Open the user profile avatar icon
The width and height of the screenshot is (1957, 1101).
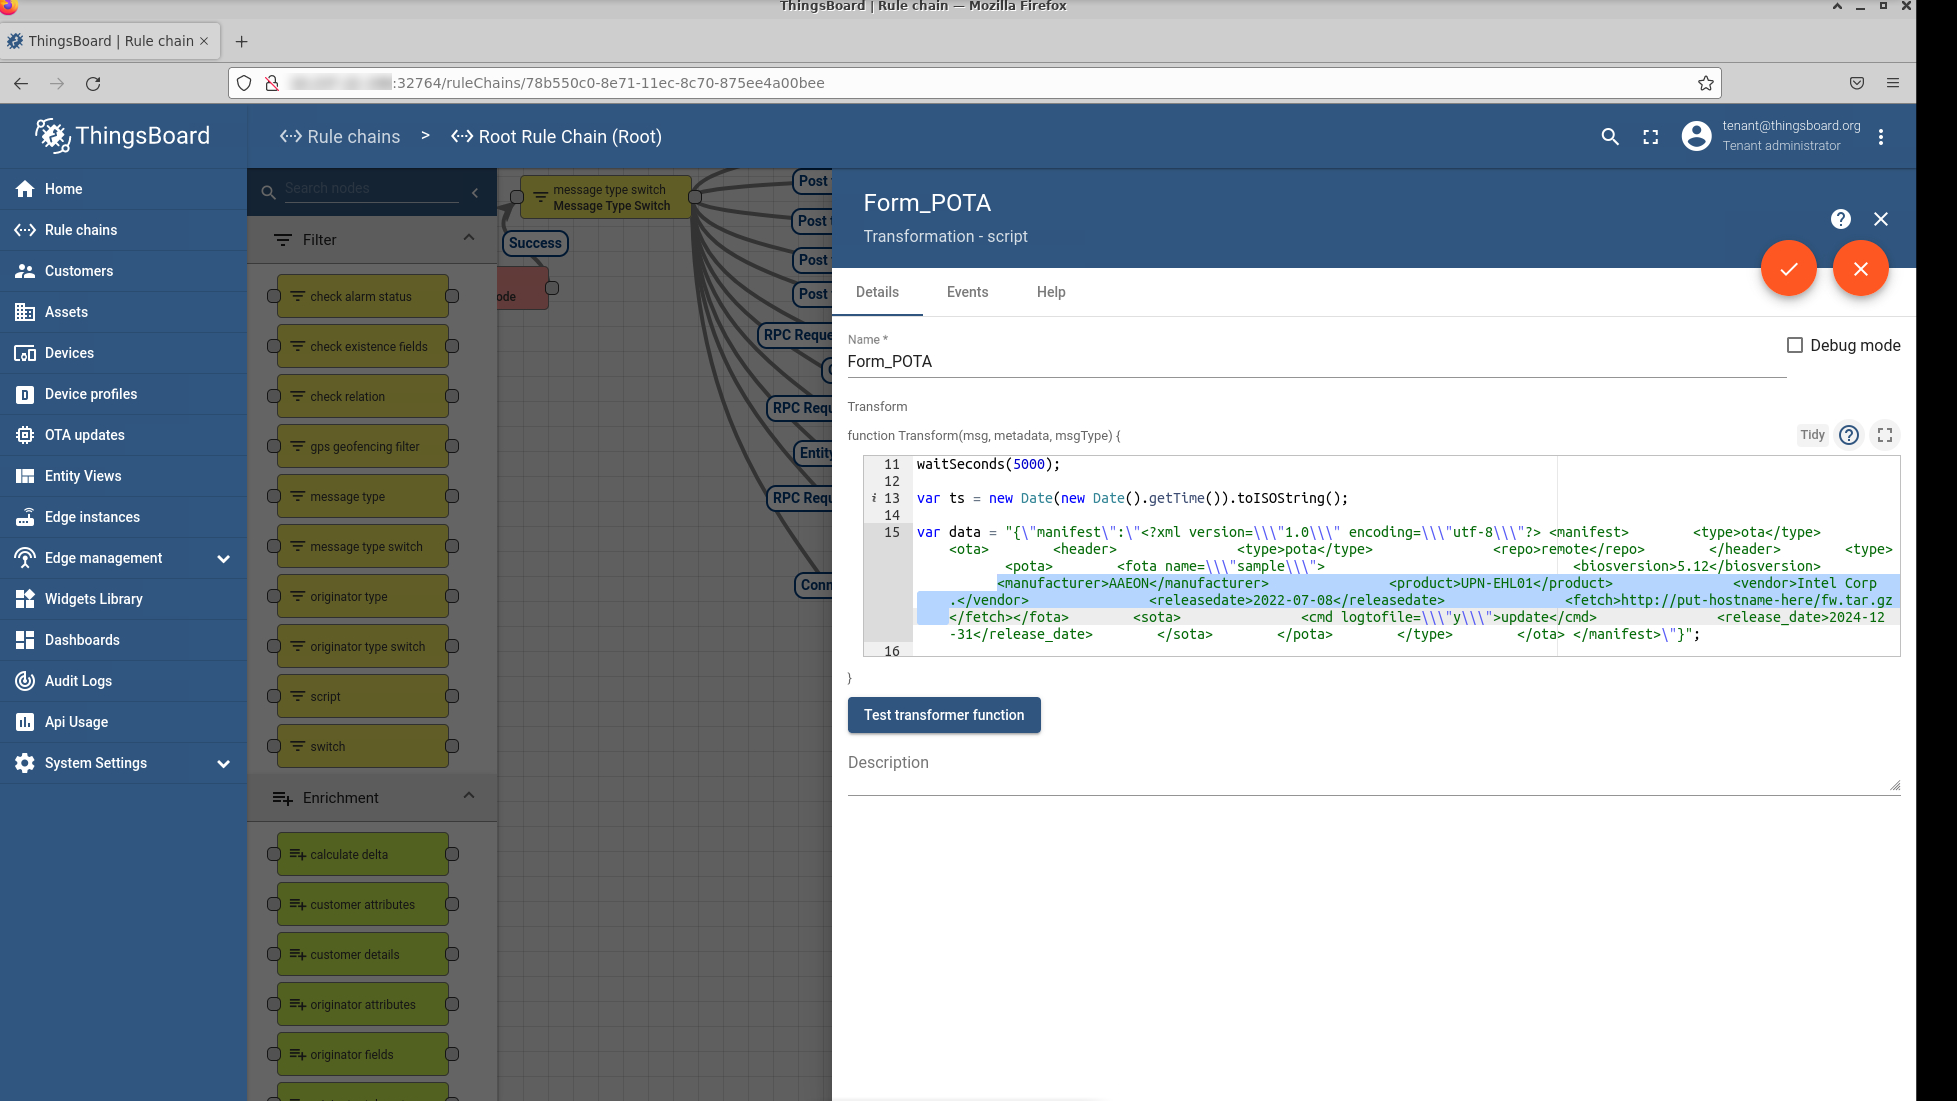pyautogui.click(x=1696, y=136)
